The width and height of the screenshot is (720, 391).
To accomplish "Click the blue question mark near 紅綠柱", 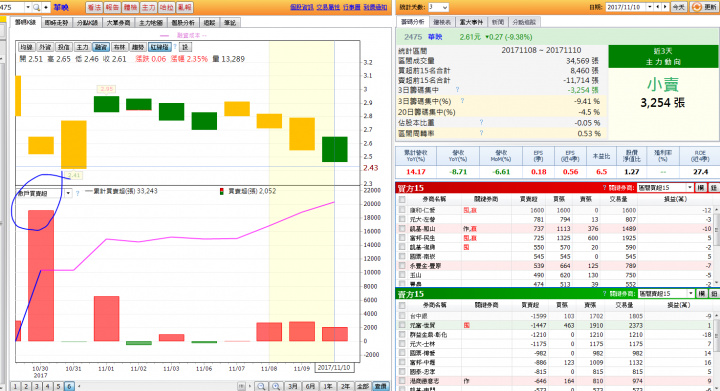I will 175,47.
